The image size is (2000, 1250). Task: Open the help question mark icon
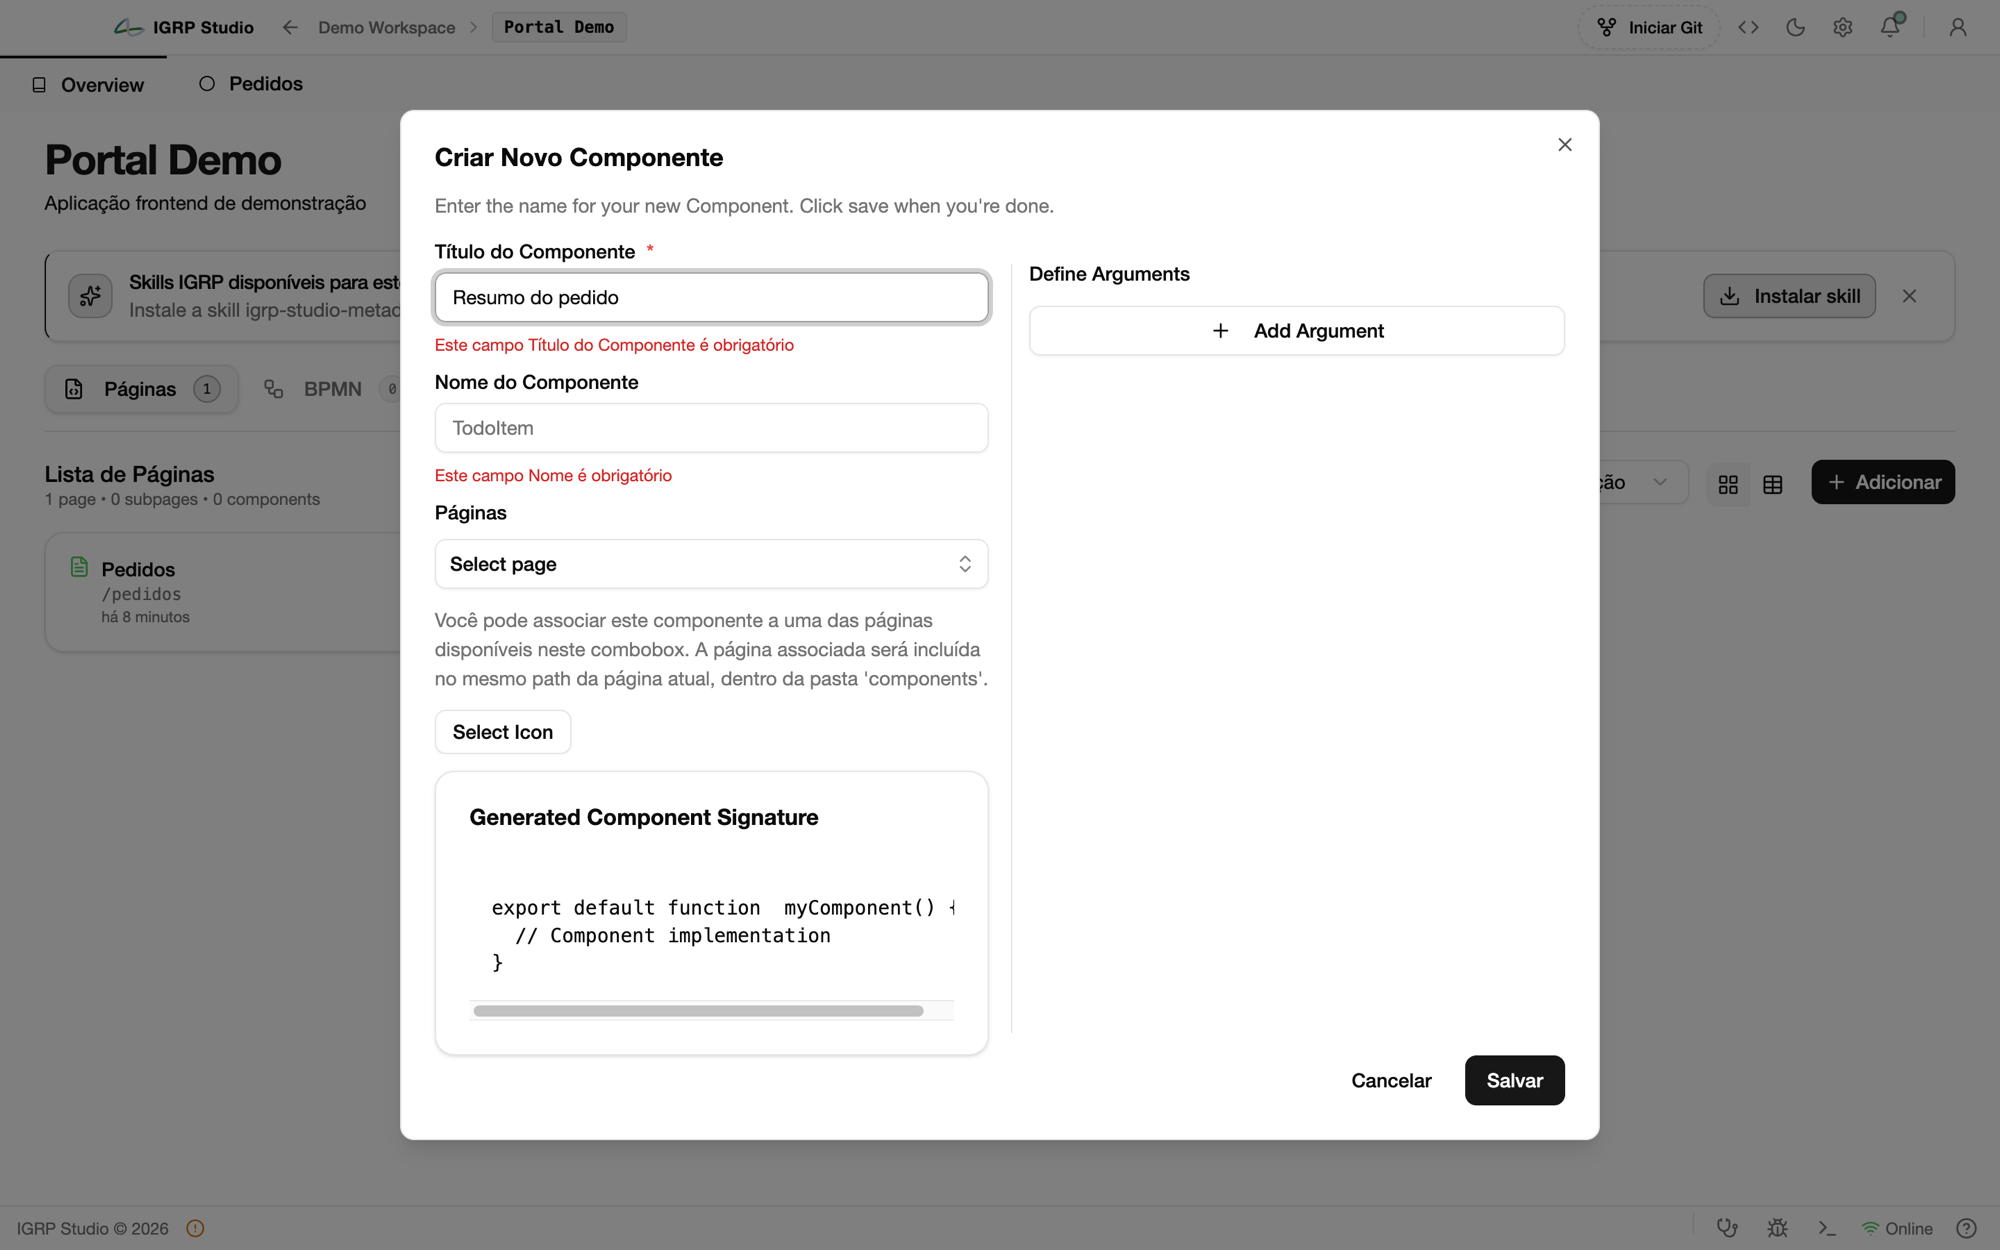tap(1966, 1228)
